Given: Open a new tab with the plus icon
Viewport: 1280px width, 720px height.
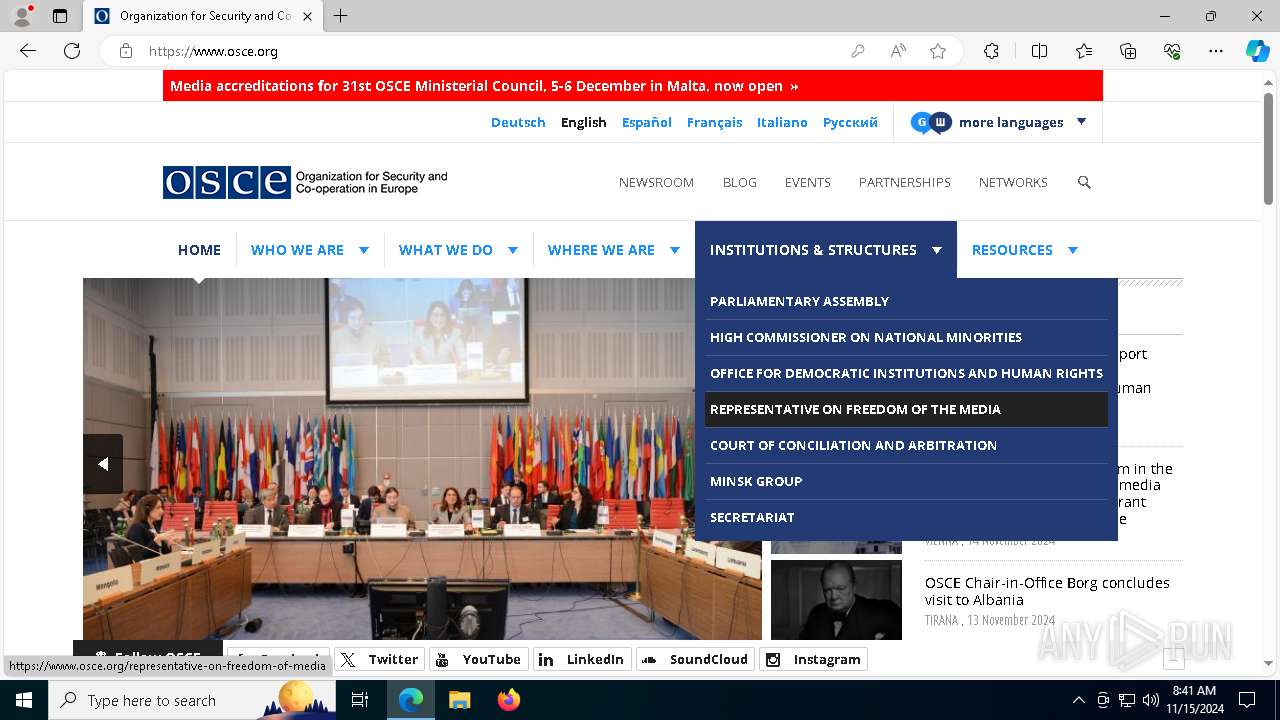Looking at the screenshot, I should point(341,16).
